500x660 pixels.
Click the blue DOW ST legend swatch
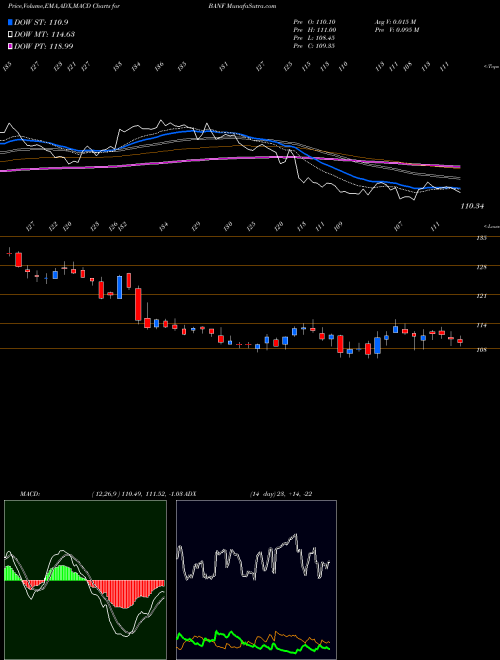tap(10, 22)
